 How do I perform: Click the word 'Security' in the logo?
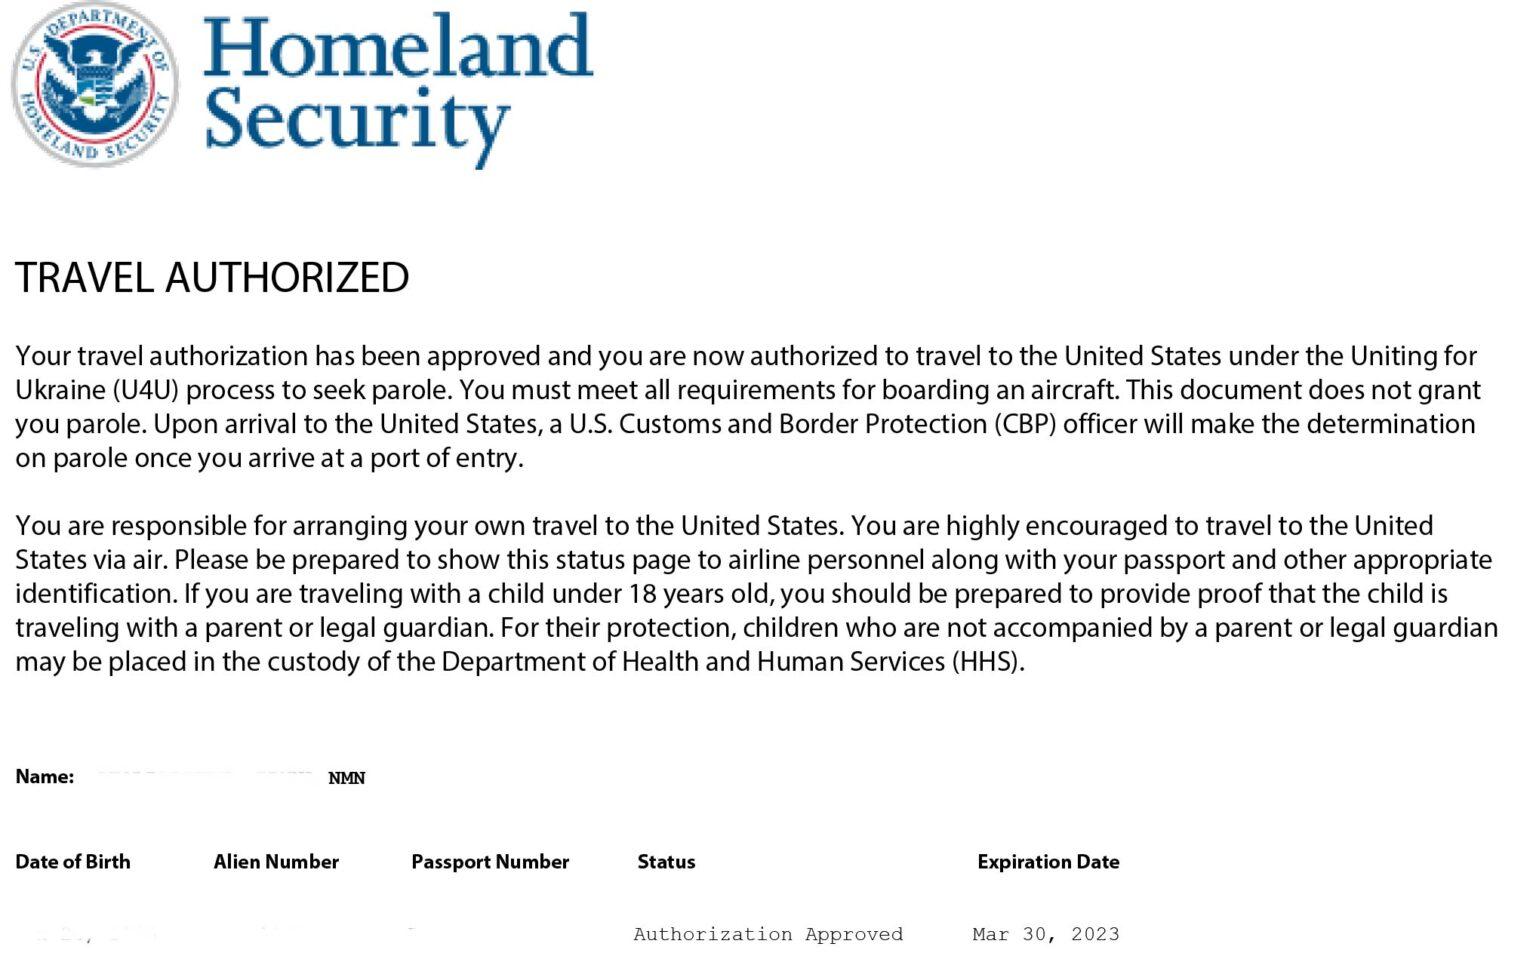pyautogui.click(x=356, y=126)
